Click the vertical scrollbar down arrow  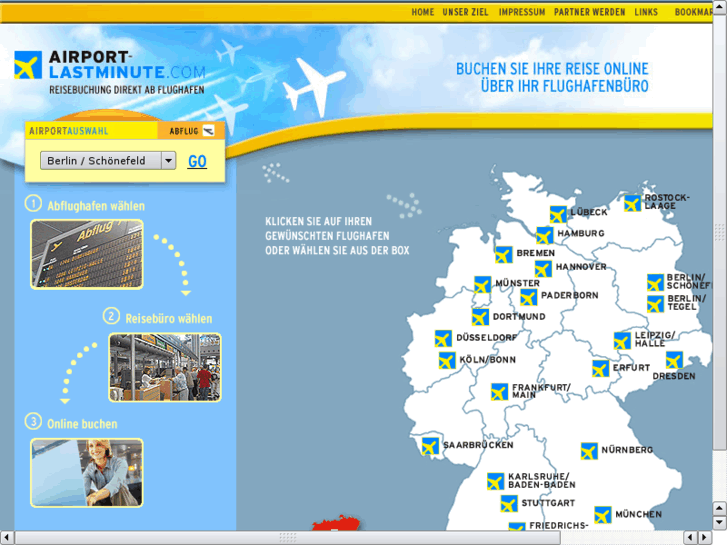[719, 522]
